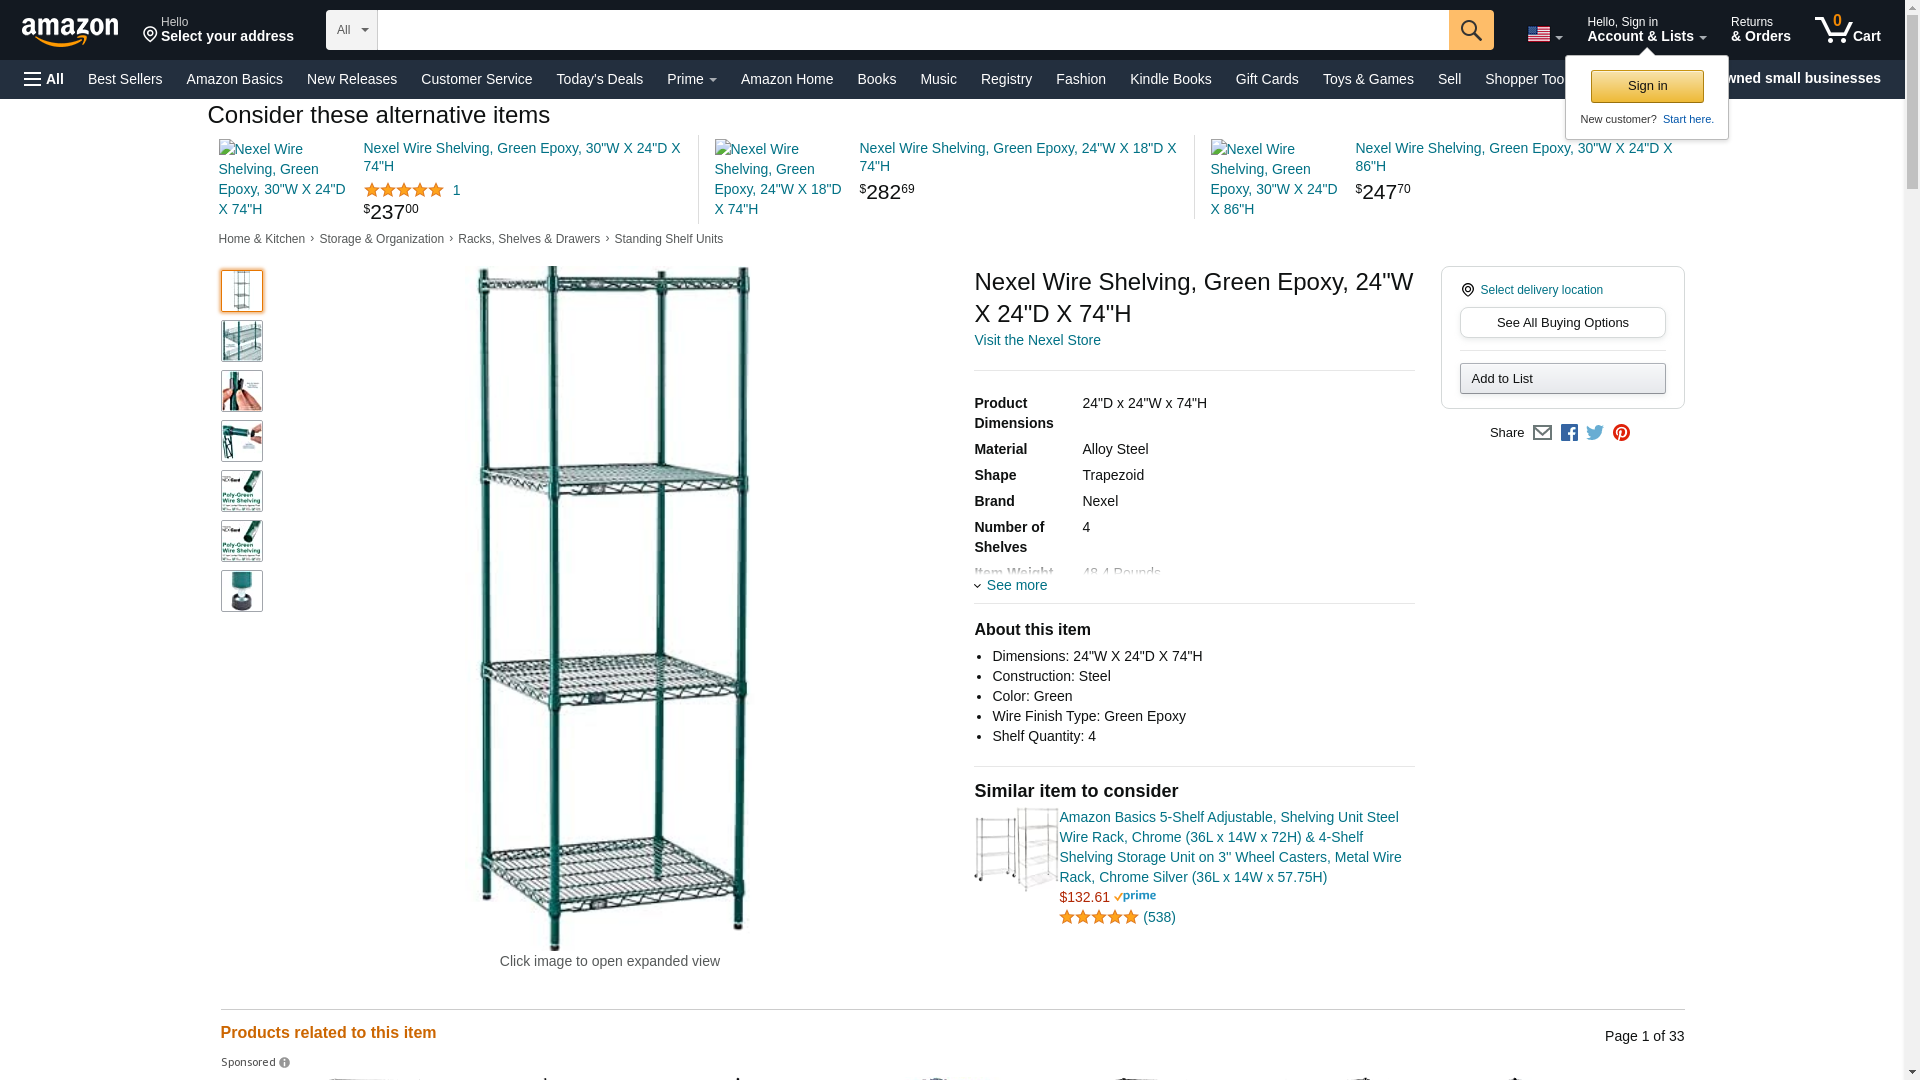
Task: Open Select delivery location link
Action: pos(1541,290)
